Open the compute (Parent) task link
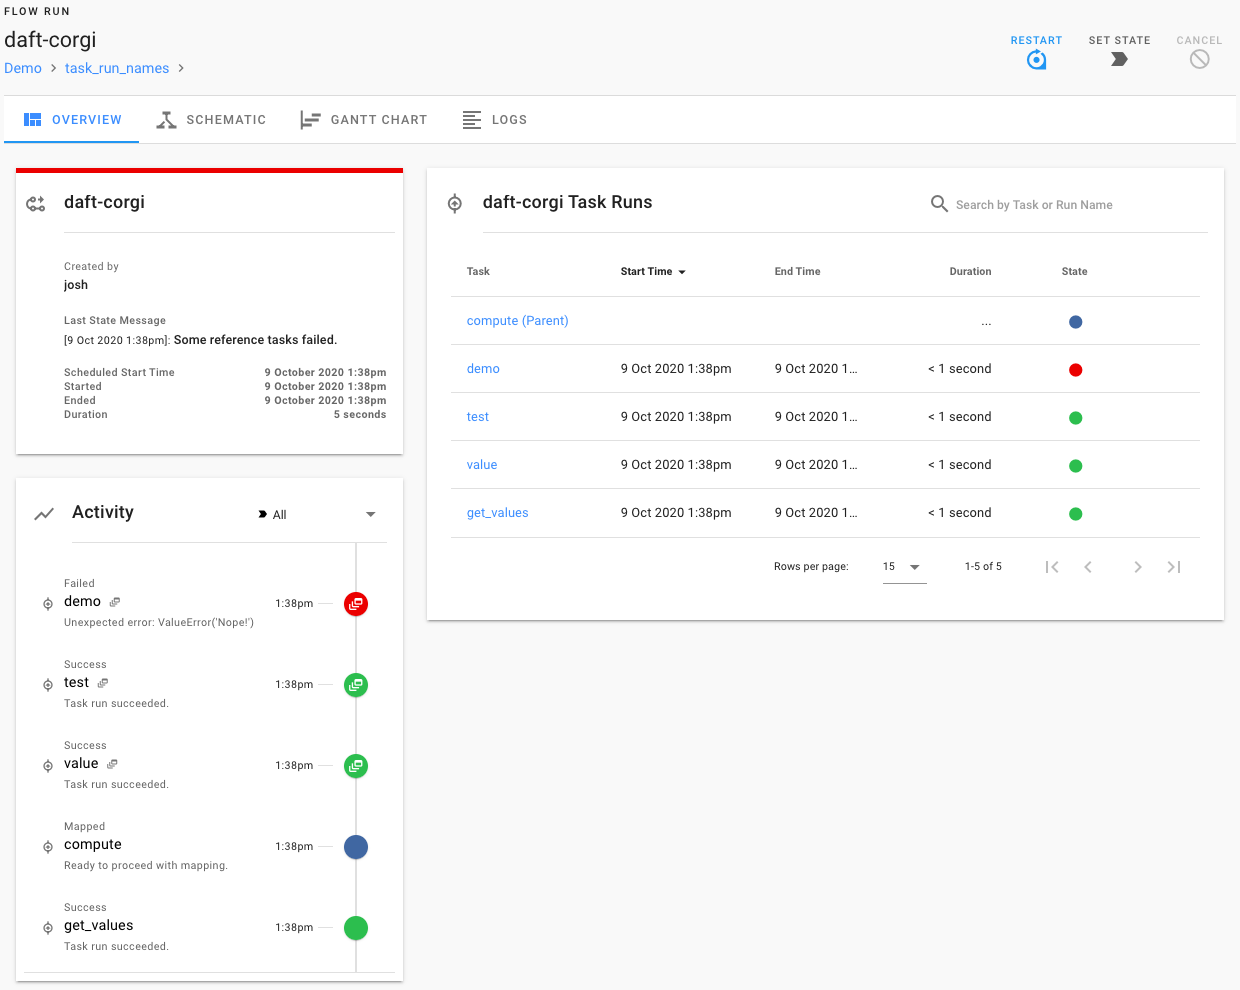This screenshot has height=990, width=1240. coord(517,321)
